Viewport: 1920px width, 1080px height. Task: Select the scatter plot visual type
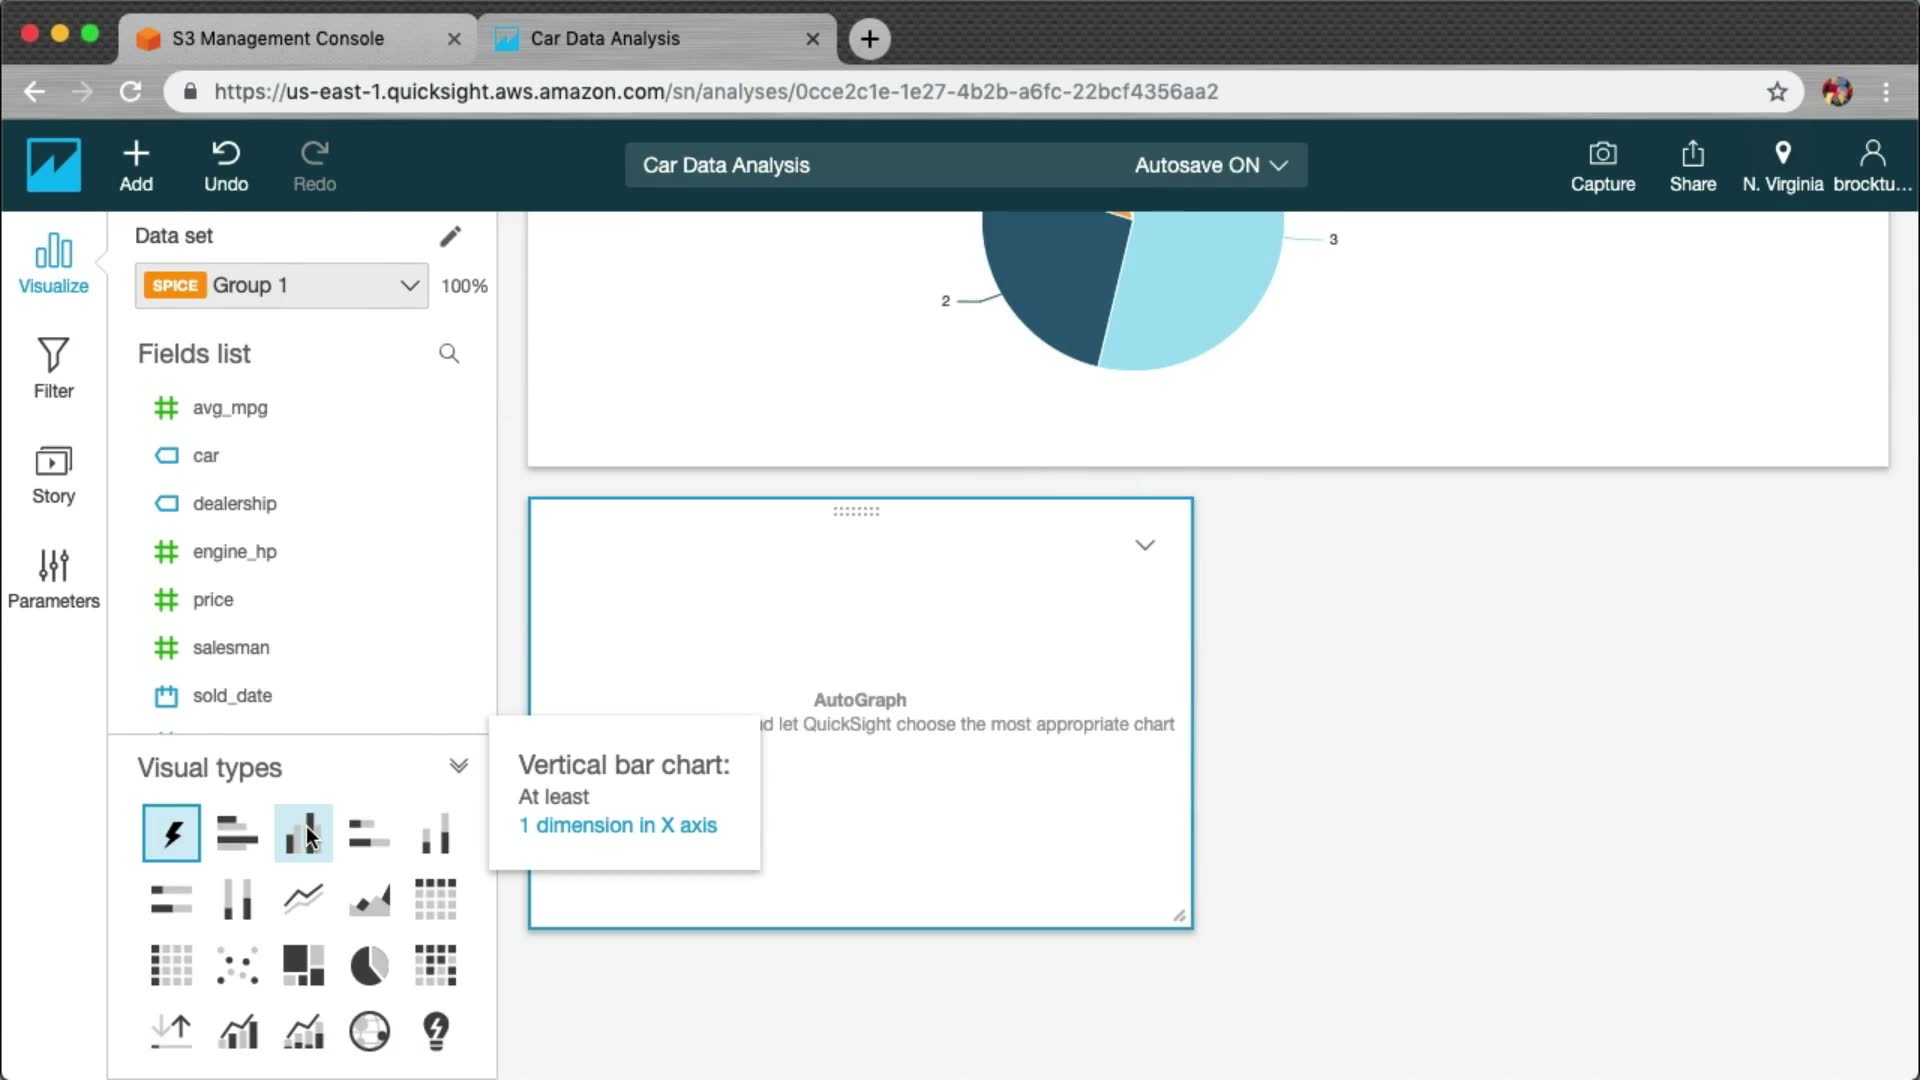237,966
